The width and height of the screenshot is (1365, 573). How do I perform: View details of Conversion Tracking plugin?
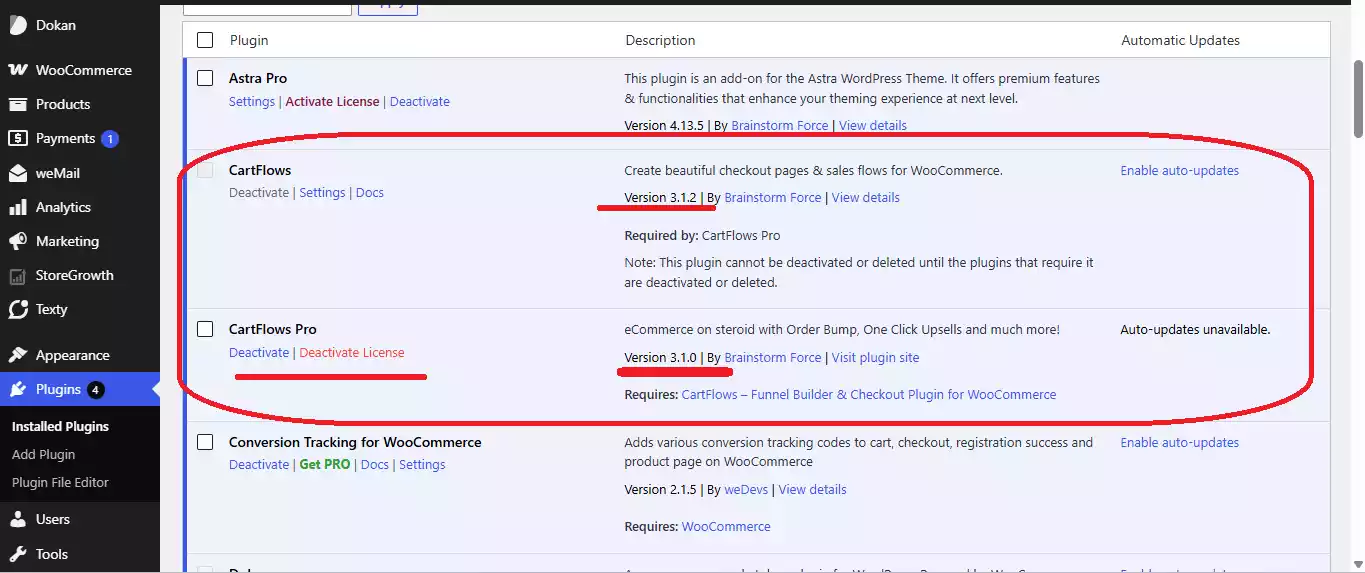tap(812, 489)
